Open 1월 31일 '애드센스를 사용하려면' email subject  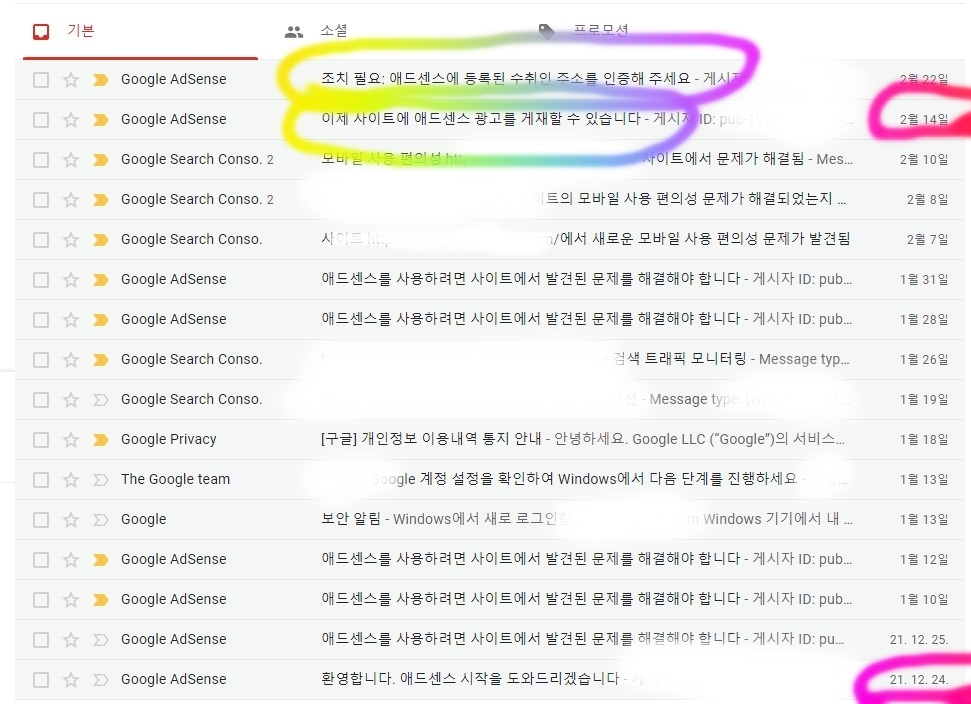coord(531,279)
